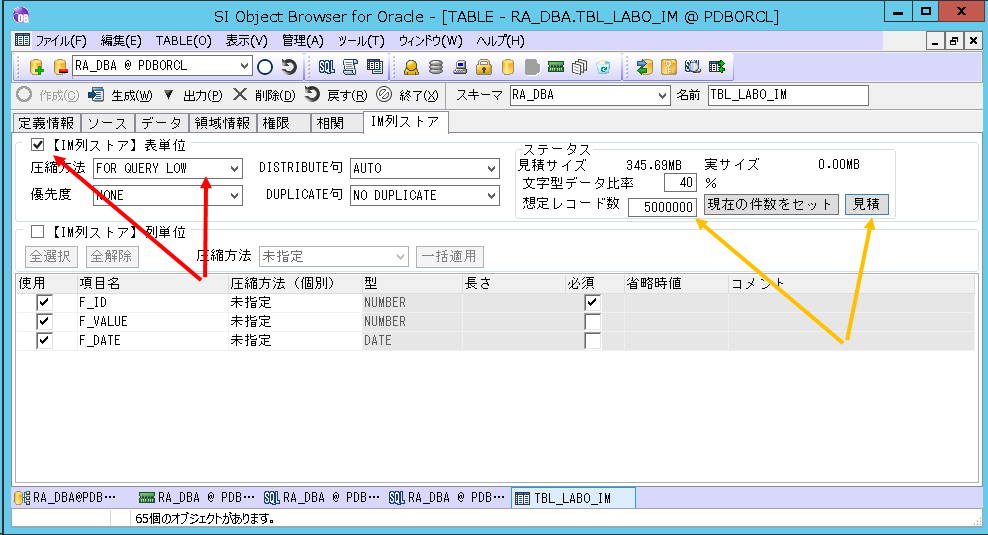
Task: Open the ツール(T) menu
Action: tap(361, 41)
